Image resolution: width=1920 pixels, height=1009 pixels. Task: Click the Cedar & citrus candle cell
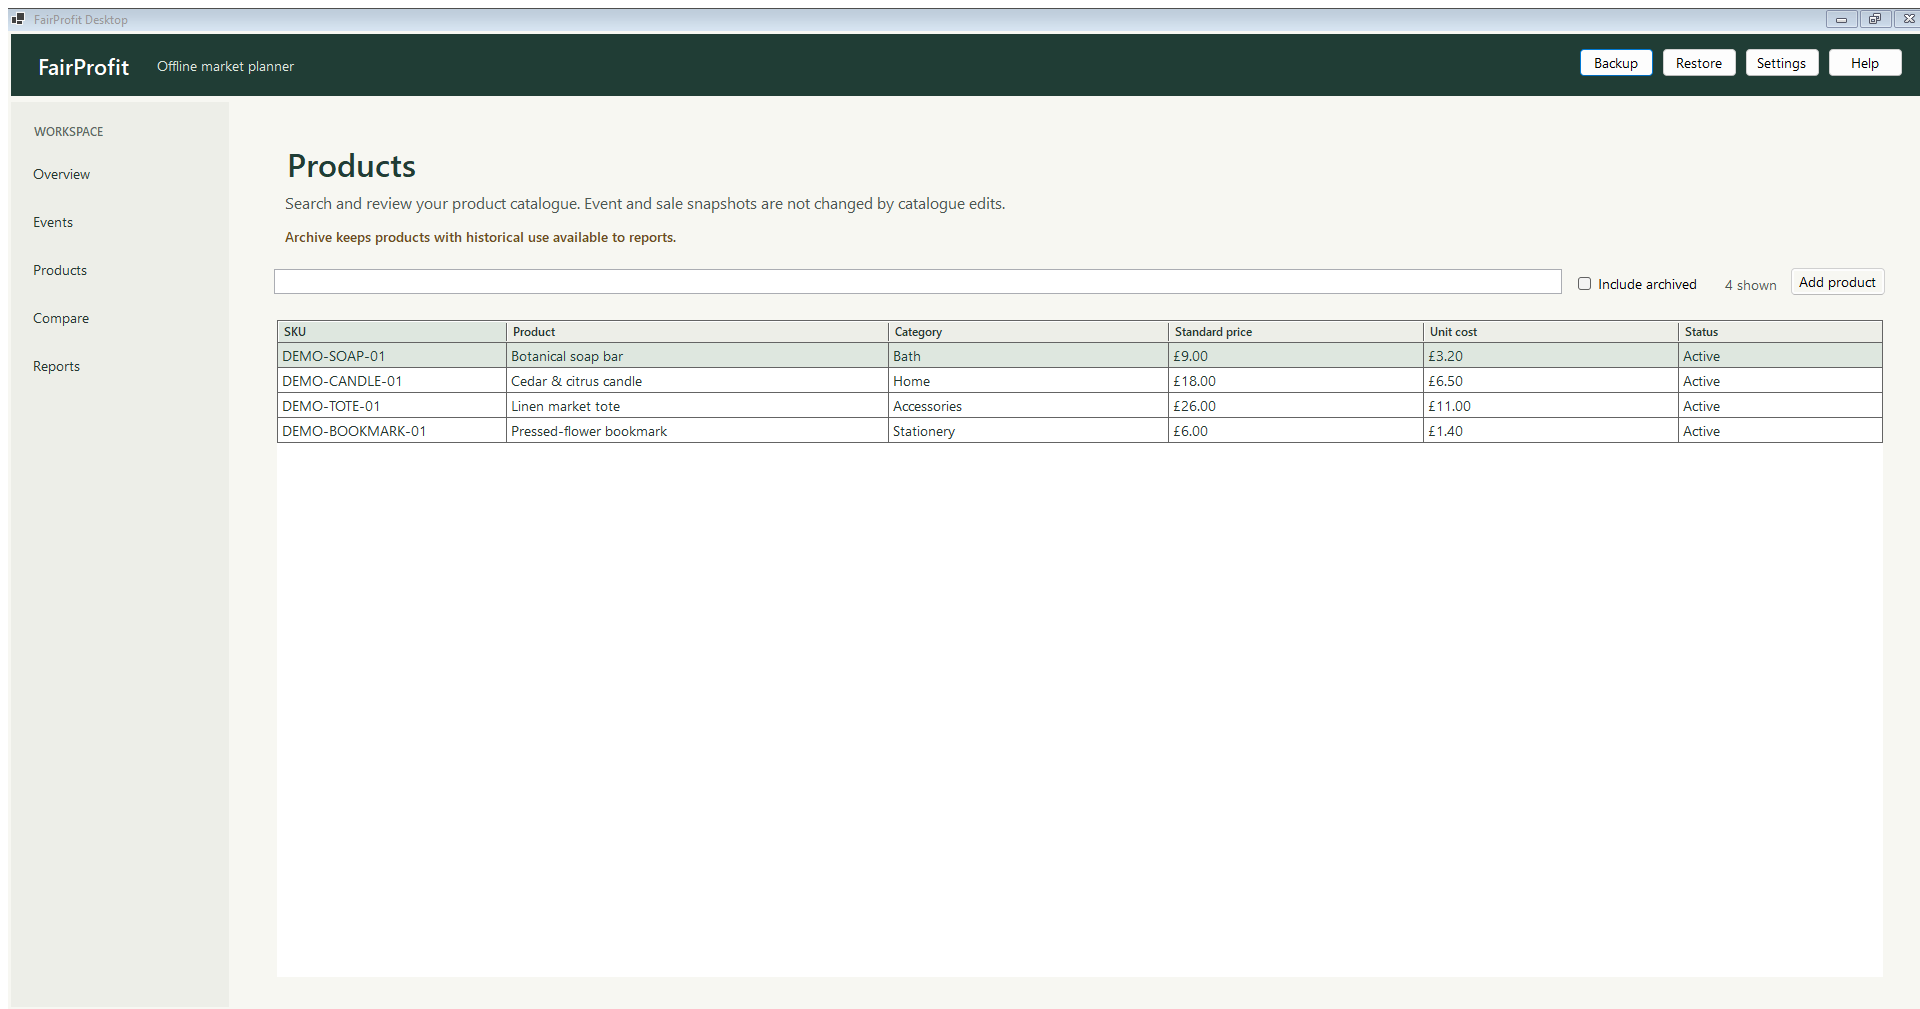[x=697, y=381]
